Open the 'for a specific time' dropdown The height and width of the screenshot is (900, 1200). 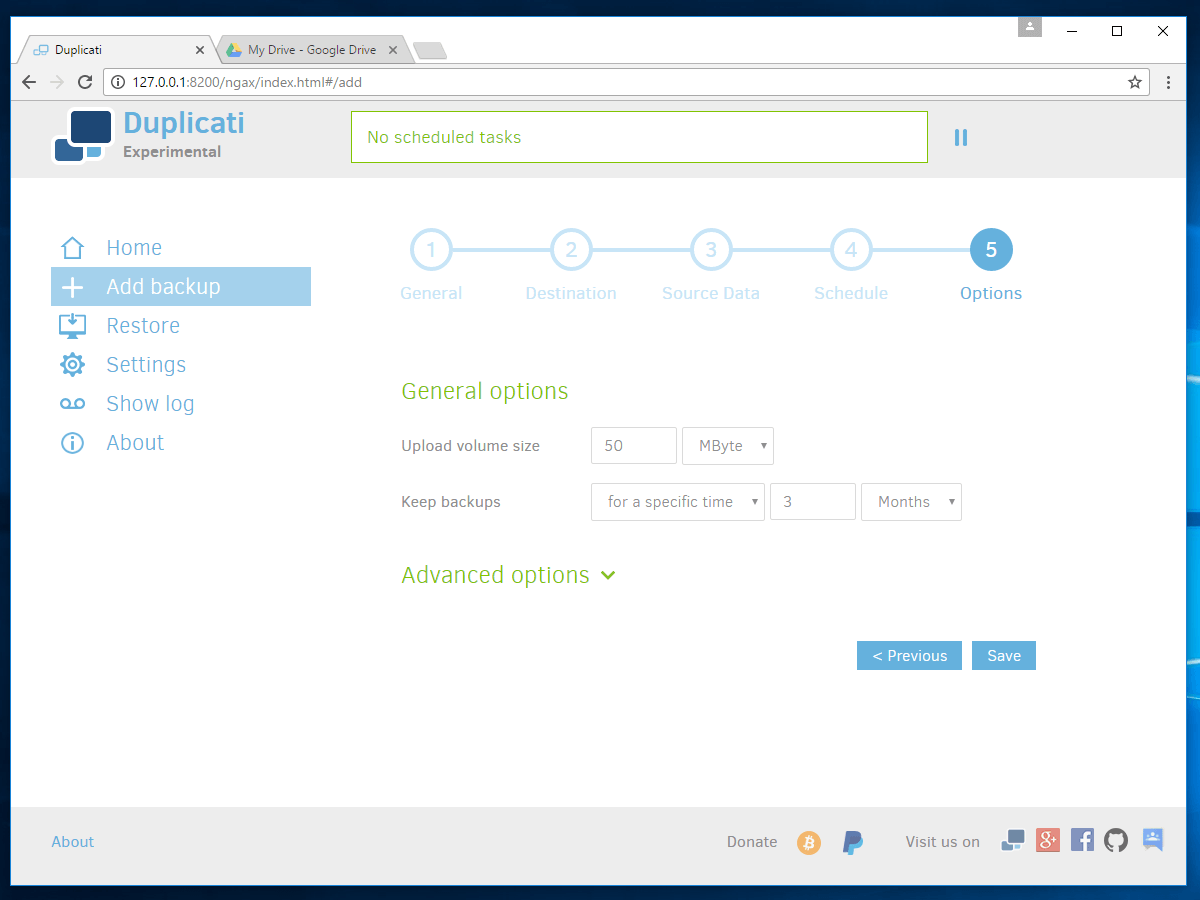[677, 502]
